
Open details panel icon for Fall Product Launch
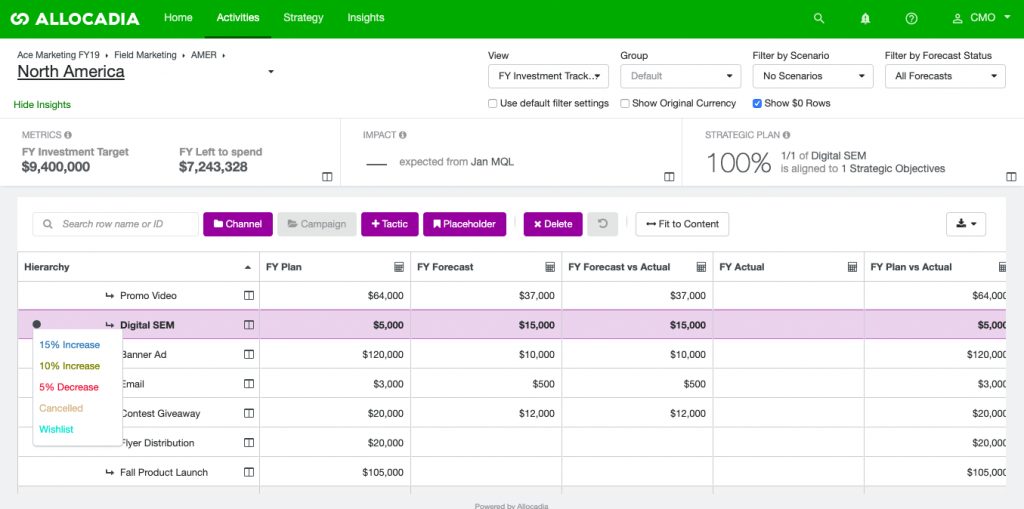(248, 472)
